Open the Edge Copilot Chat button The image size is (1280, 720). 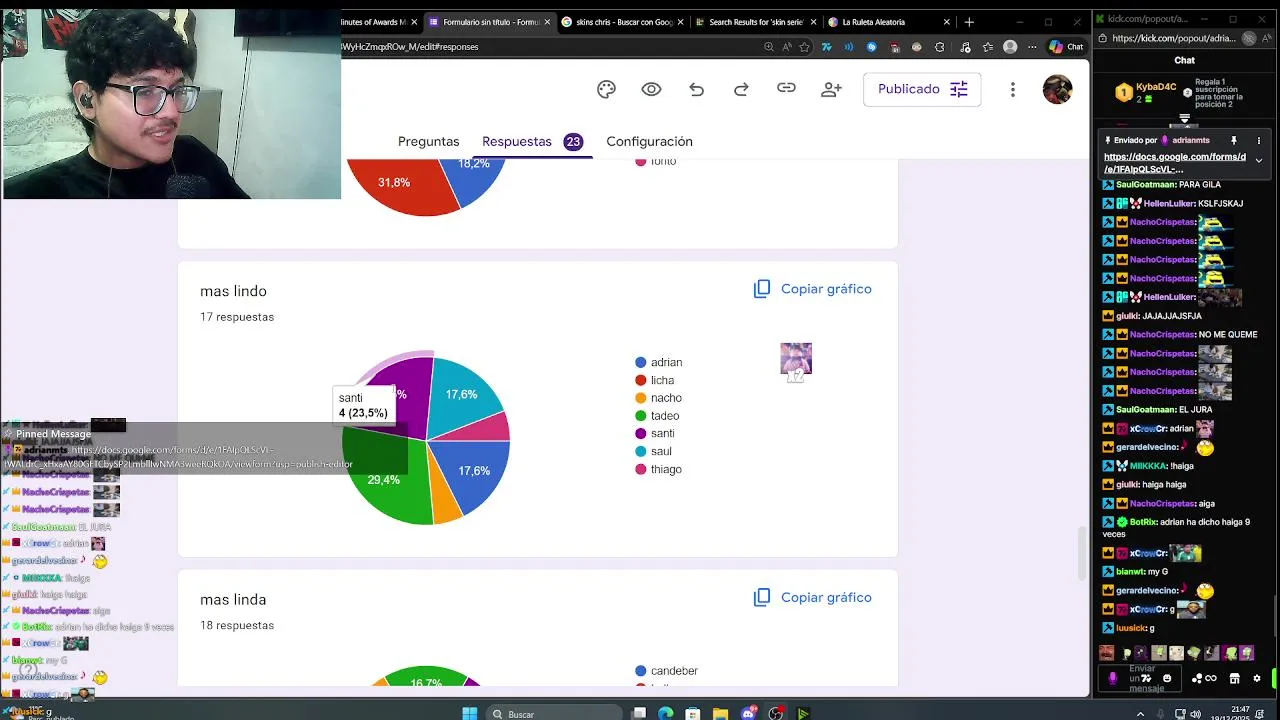click(1066, 47)
